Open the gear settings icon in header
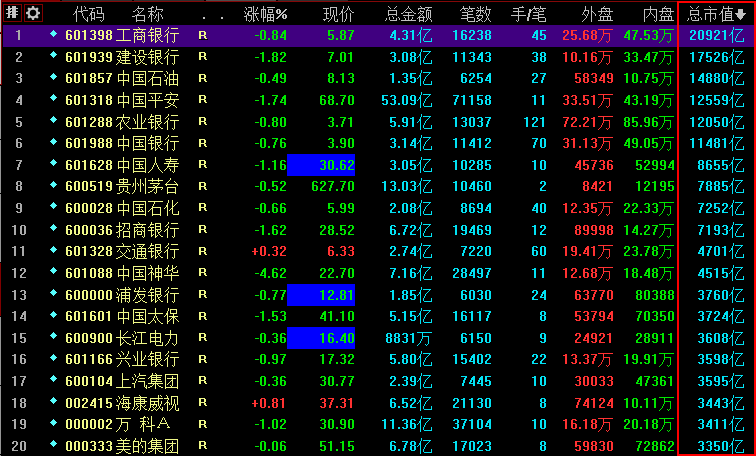756x456 pixels. click(33, 13)
